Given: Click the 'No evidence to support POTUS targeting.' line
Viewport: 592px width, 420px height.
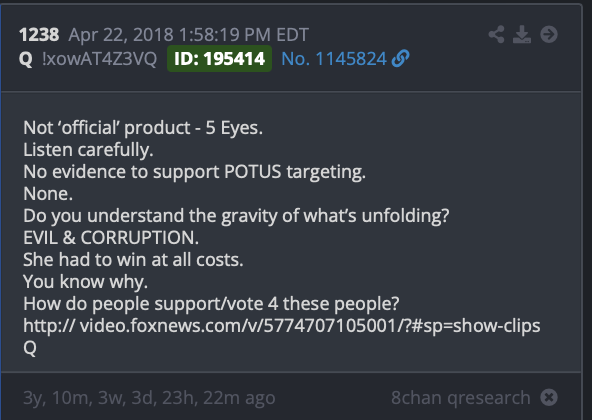Looking at the screenshot, I should [x=194, y=172].
